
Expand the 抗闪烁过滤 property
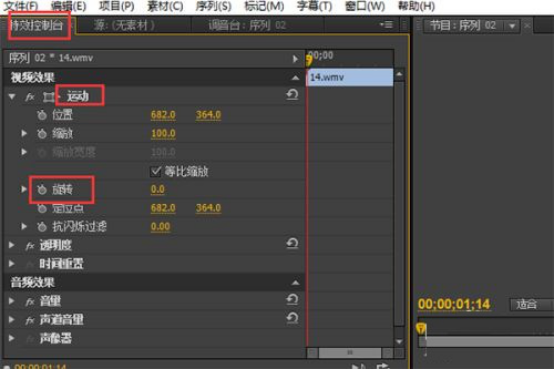tap(24, 226)
